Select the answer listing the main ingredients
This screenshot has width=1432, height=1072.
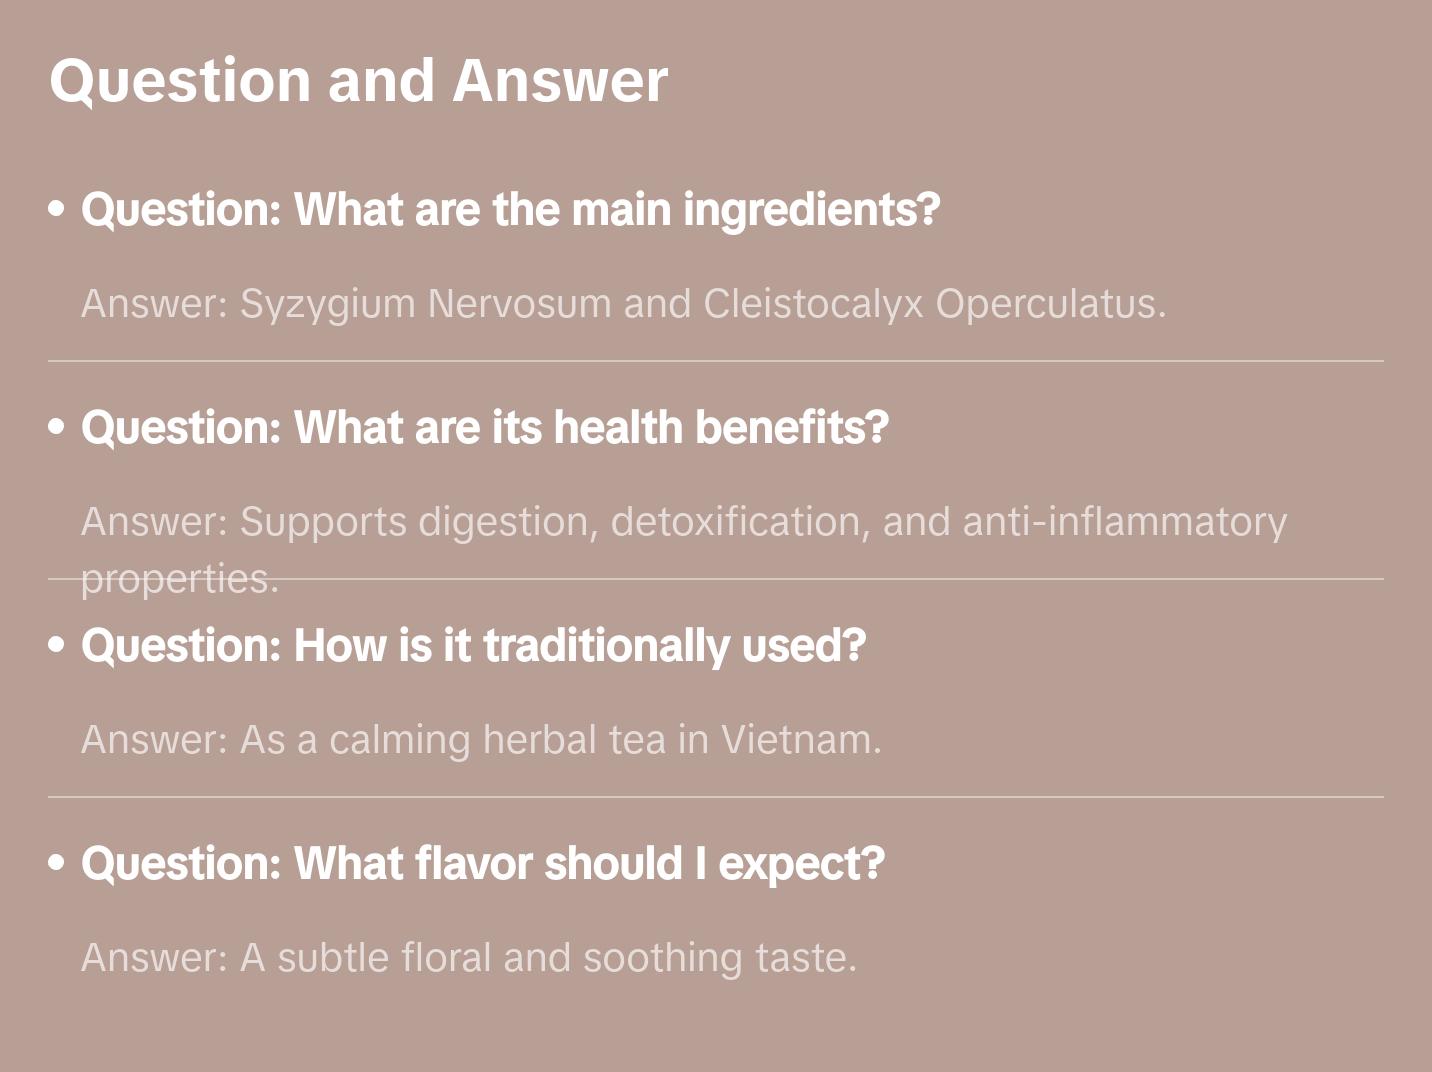(x=623, y=303)
